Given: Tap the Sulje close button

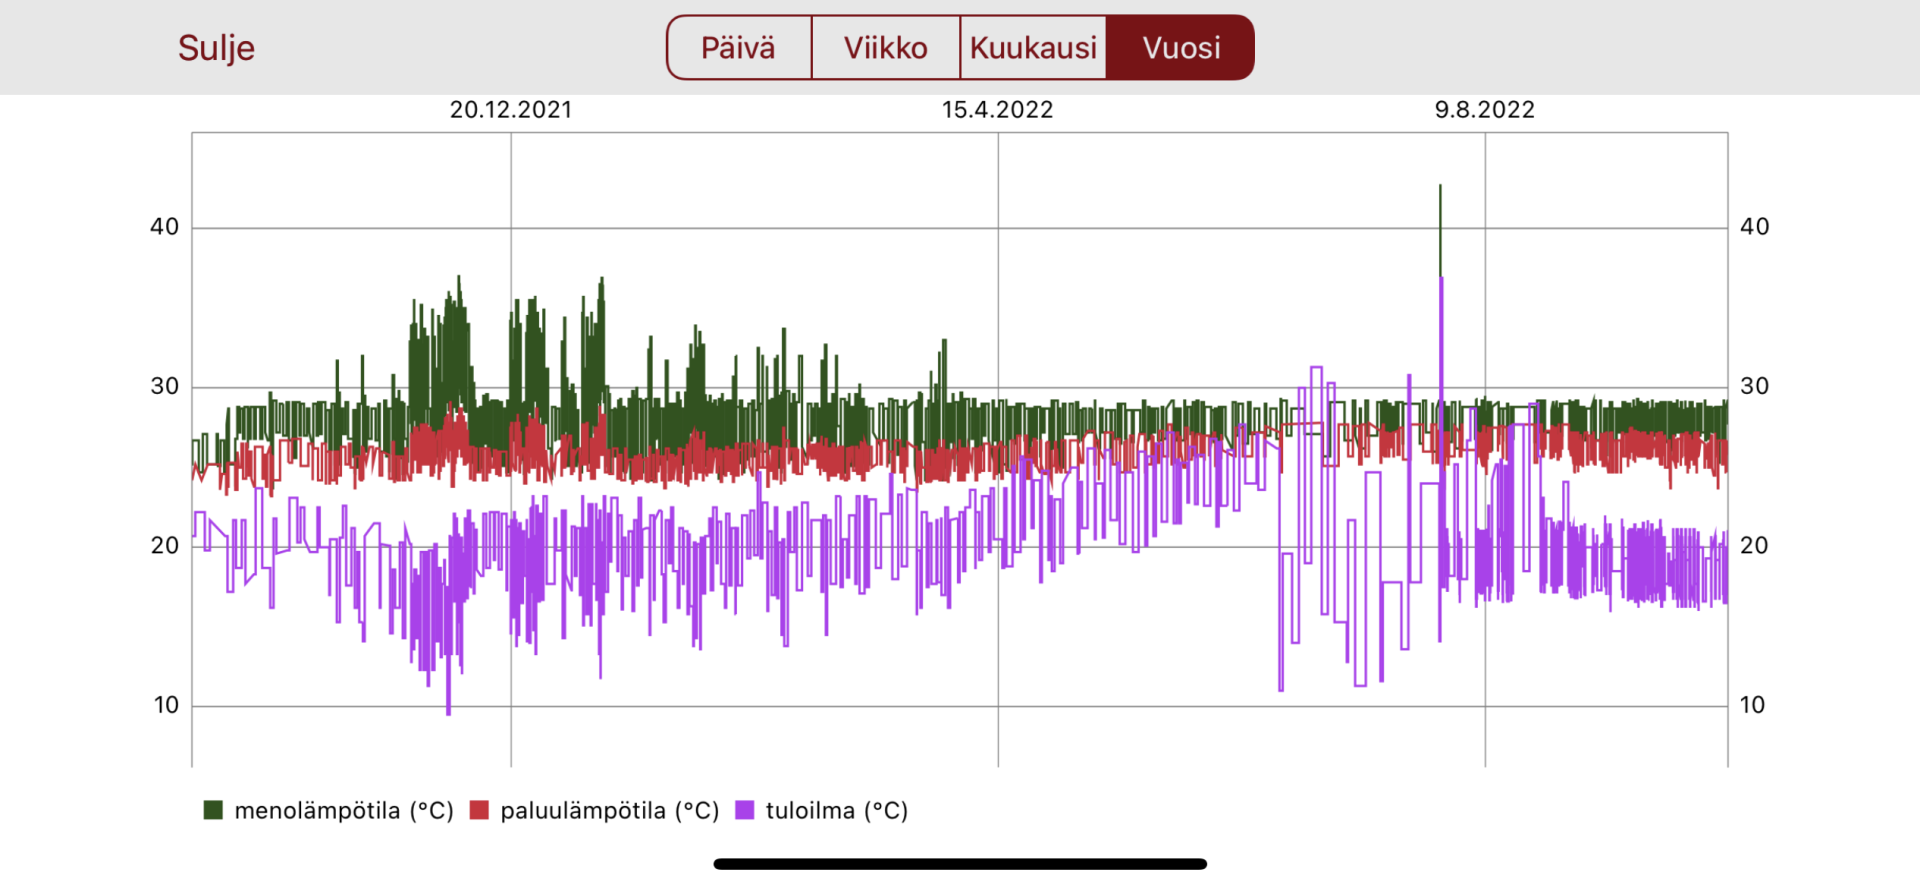Looking at the screenshot, I should pos(216,48).
